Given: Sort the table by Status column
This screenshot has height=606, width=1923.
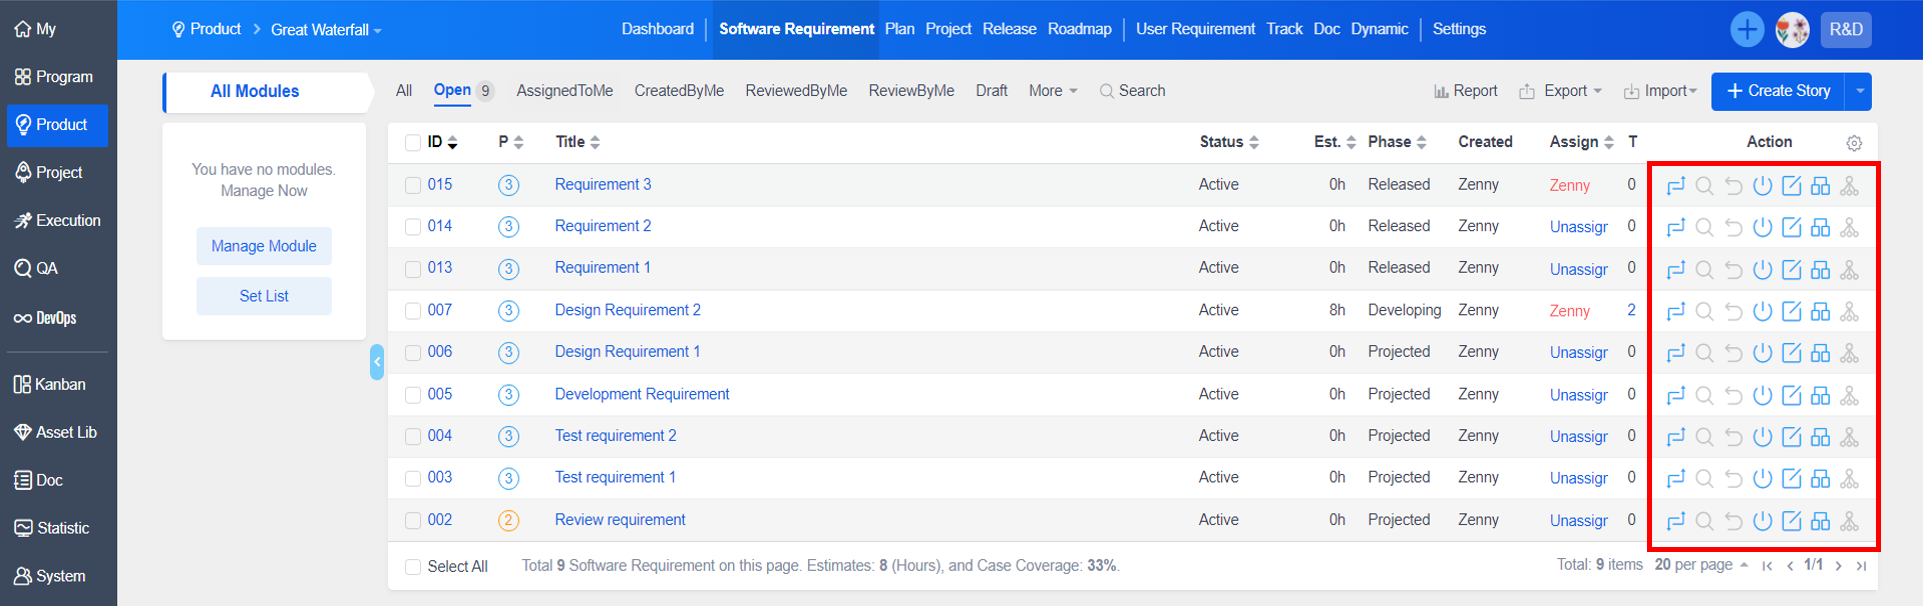Looking at the screenshot, I should click(1229, 142).
